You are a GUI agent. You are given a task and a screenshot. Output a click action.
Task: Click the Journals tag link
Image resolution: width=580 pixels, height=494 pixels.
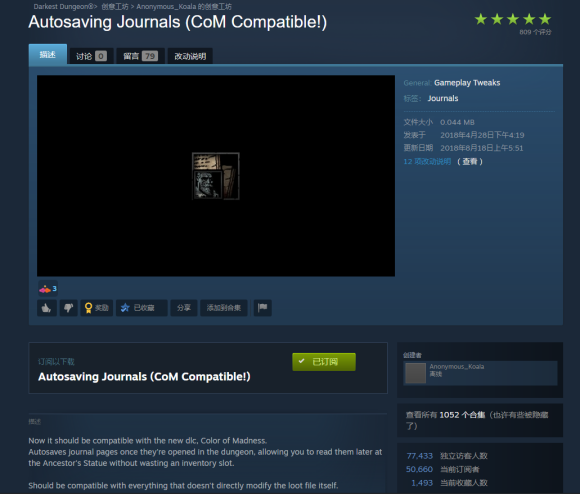[443, 98]
